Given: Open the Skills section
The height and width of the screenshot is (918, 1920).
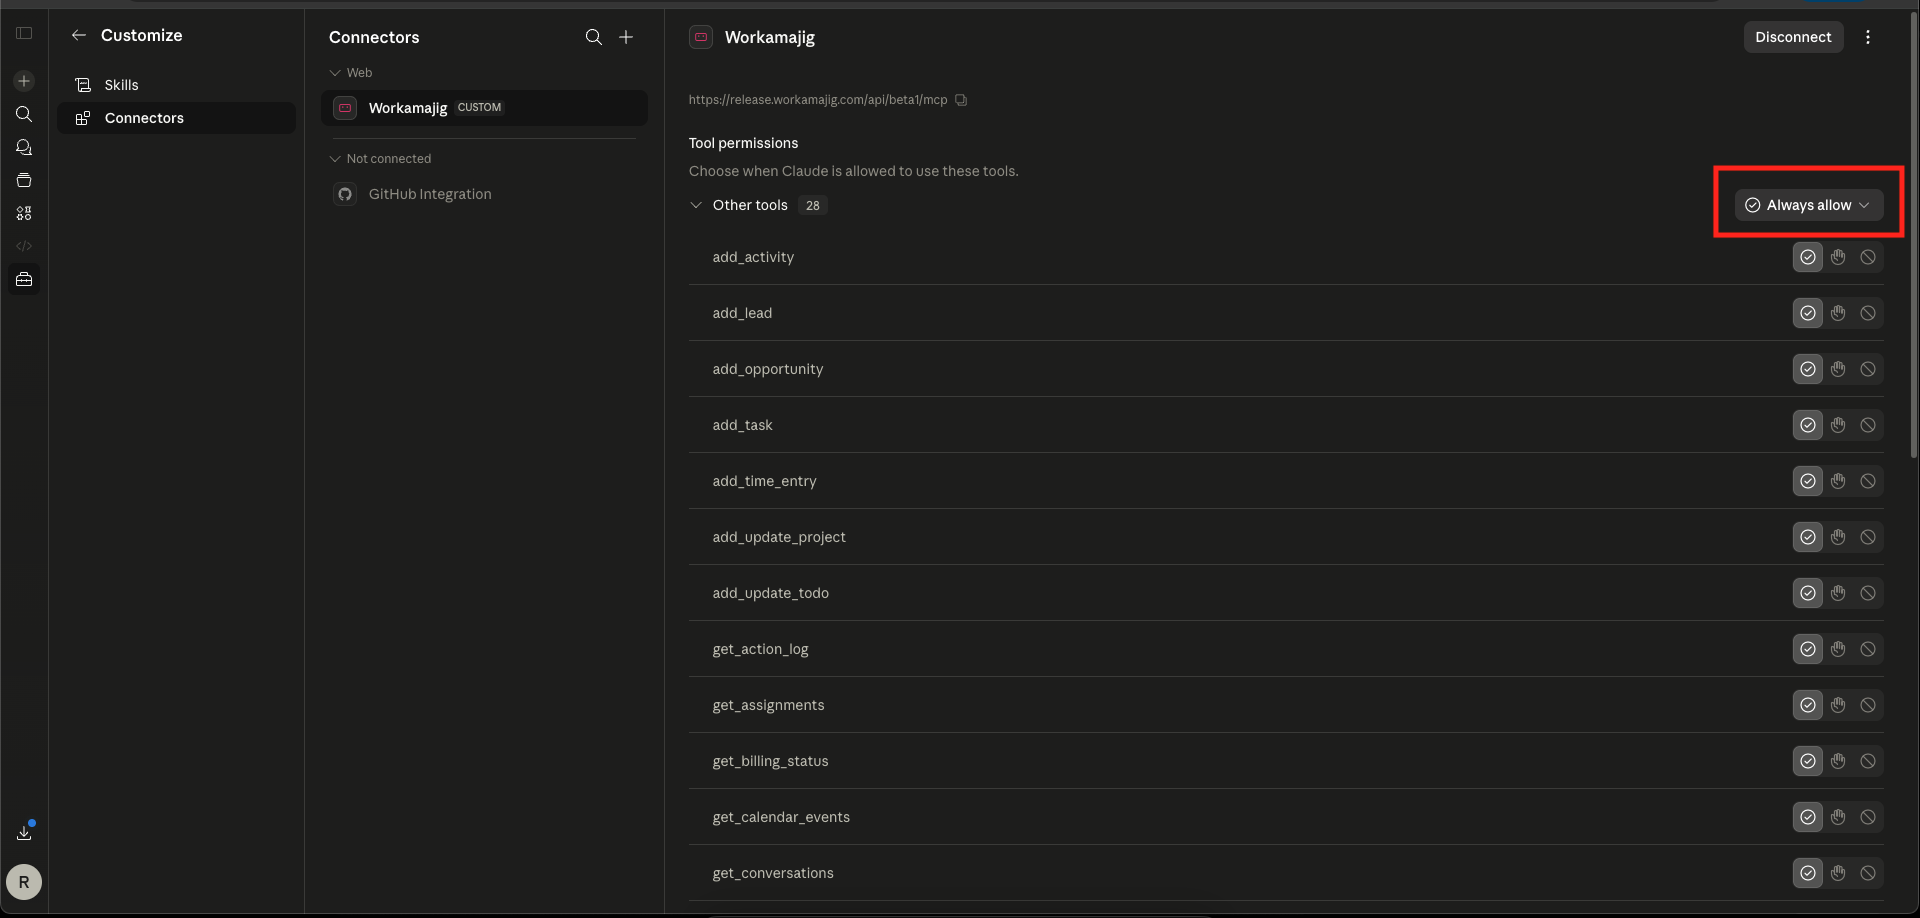Looking at the screenshot, I should pos(176,85).
